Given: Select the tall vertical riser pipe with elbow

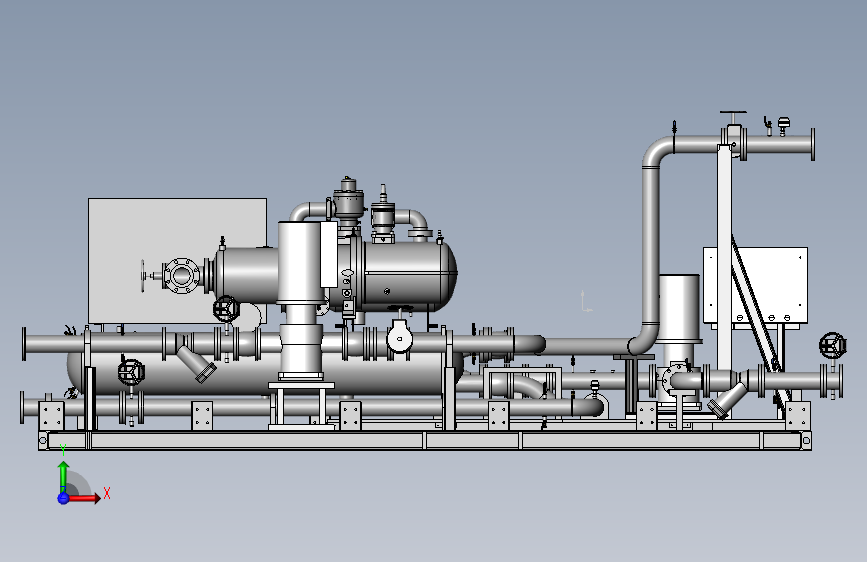Looking at the screenshot, I should (x=651, y=243).
